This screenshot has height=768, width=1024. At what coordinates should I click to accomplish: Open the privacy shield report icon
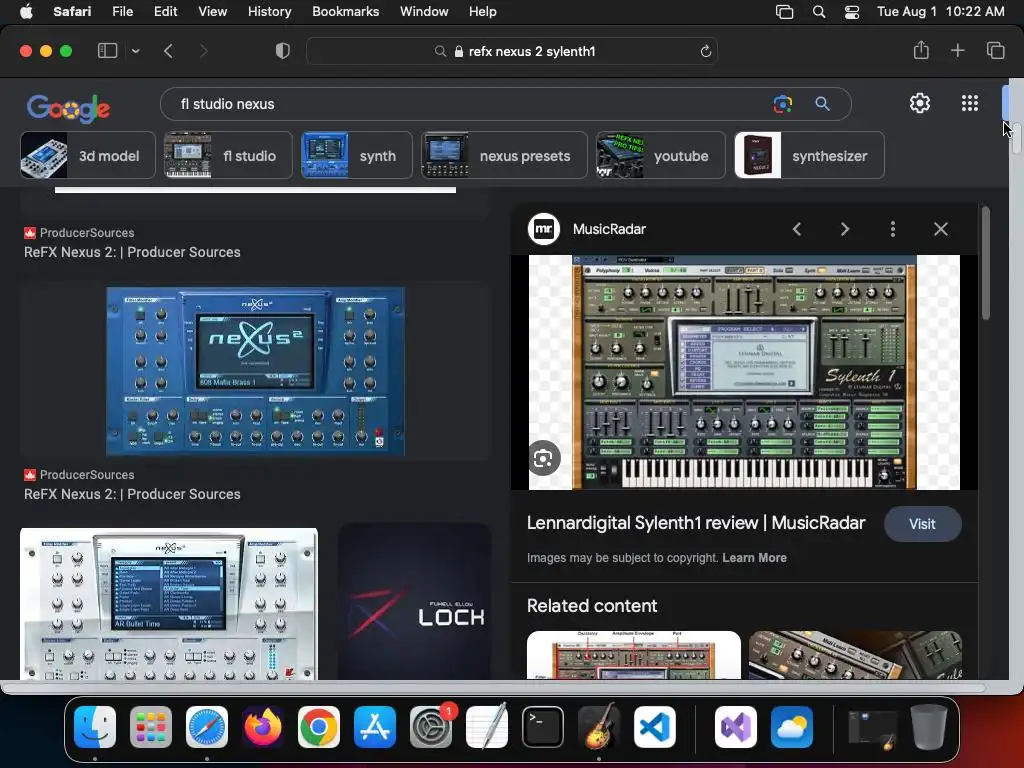282,51
